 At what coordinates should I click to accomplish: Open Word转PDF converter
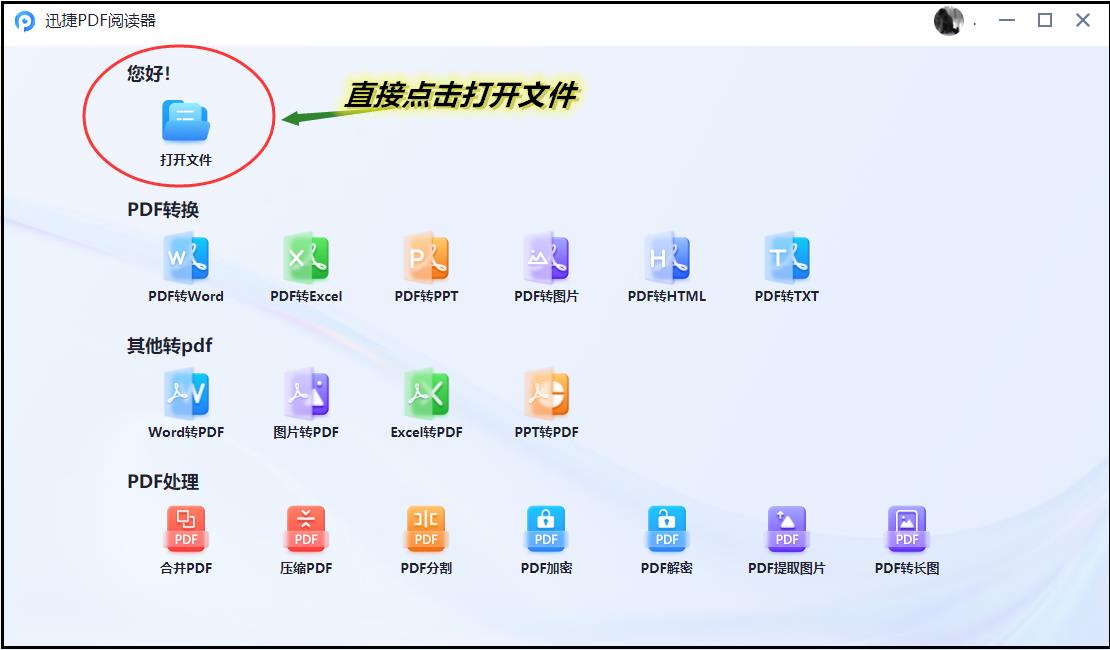pyautogui.click(x=186, y=394)
